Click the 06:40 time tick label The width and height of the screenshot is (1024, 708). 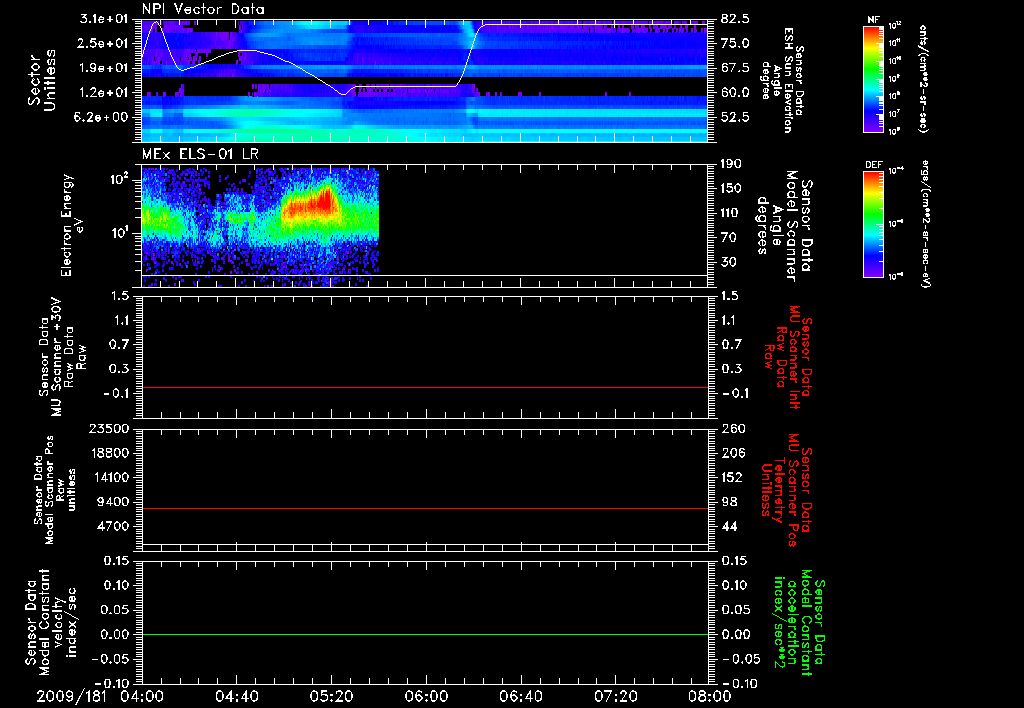(x=520, y=696)
